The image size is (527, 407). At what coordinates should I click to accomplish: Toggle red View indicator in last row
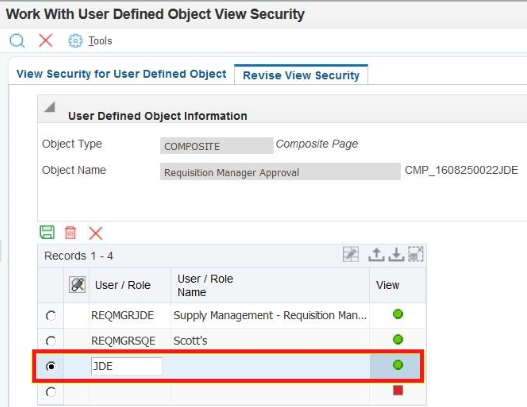[398, 390]
